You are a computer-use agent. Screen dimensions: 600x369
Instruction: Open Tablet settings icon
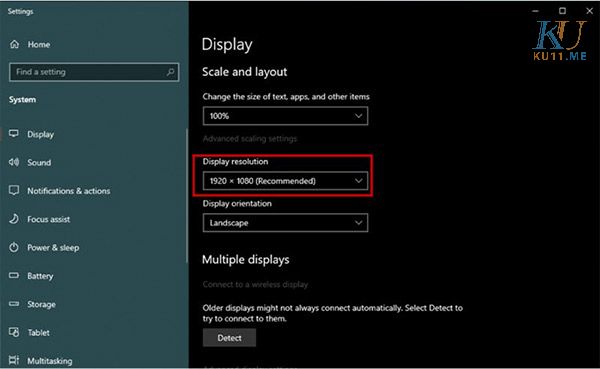(x=14, y=332)
